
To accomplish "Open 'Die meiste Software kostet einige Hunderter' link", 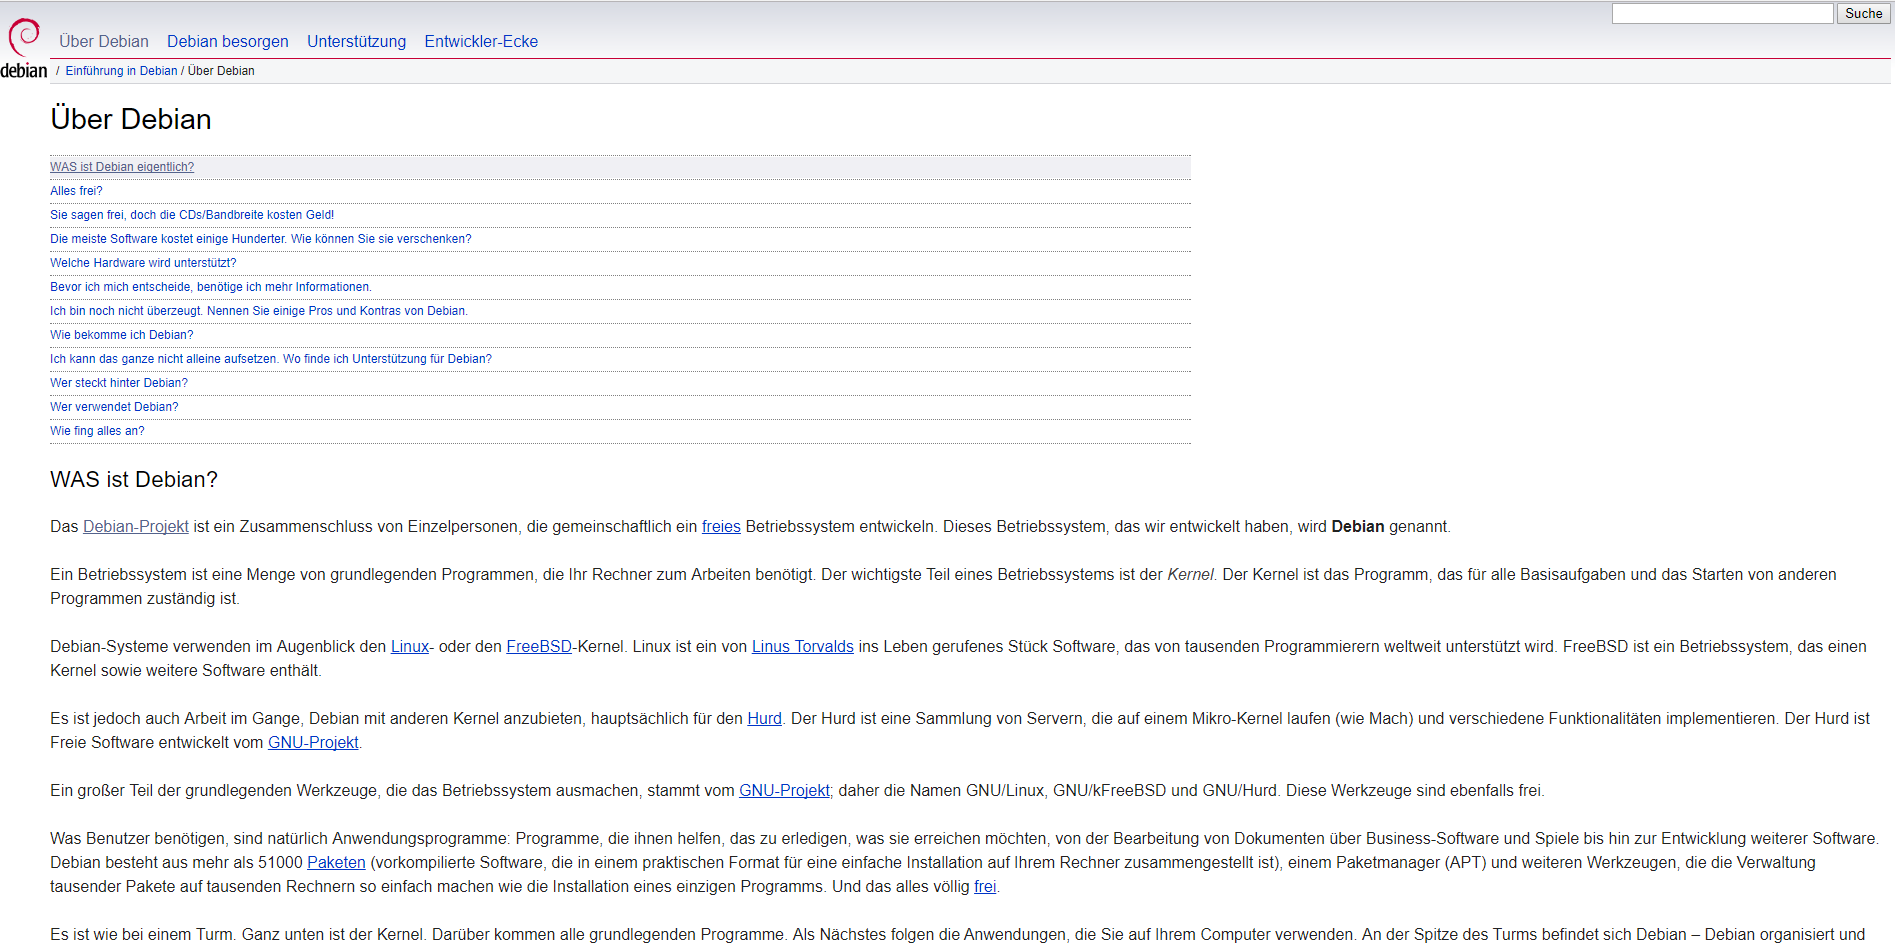I will point(261,239).
